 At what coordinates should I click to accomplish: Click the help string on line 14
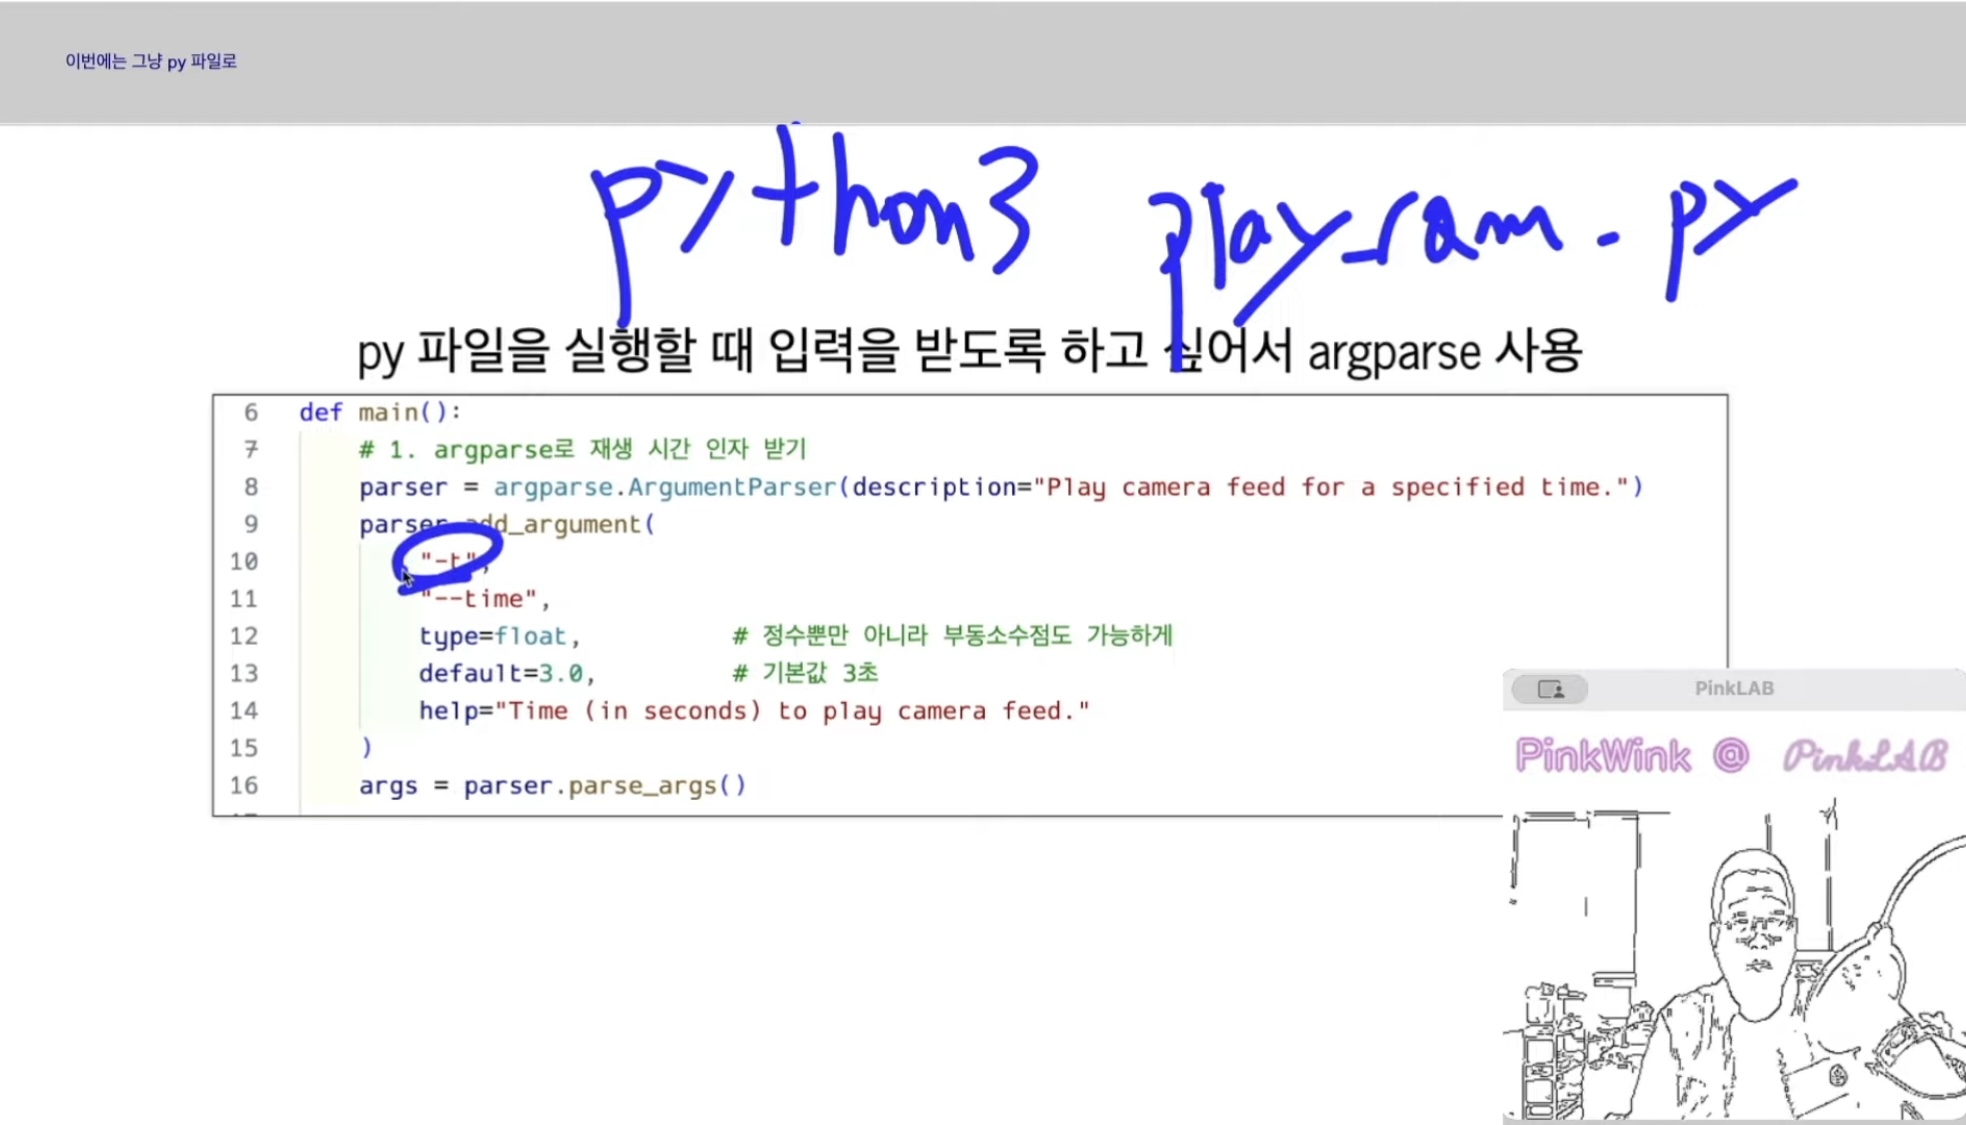click(791, 711)
